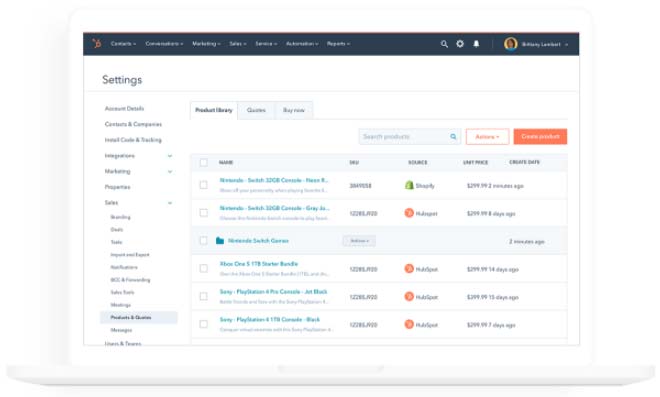
Task: Open Xbox One S 1TB Starter Bundle link
Action: [258, 264]
